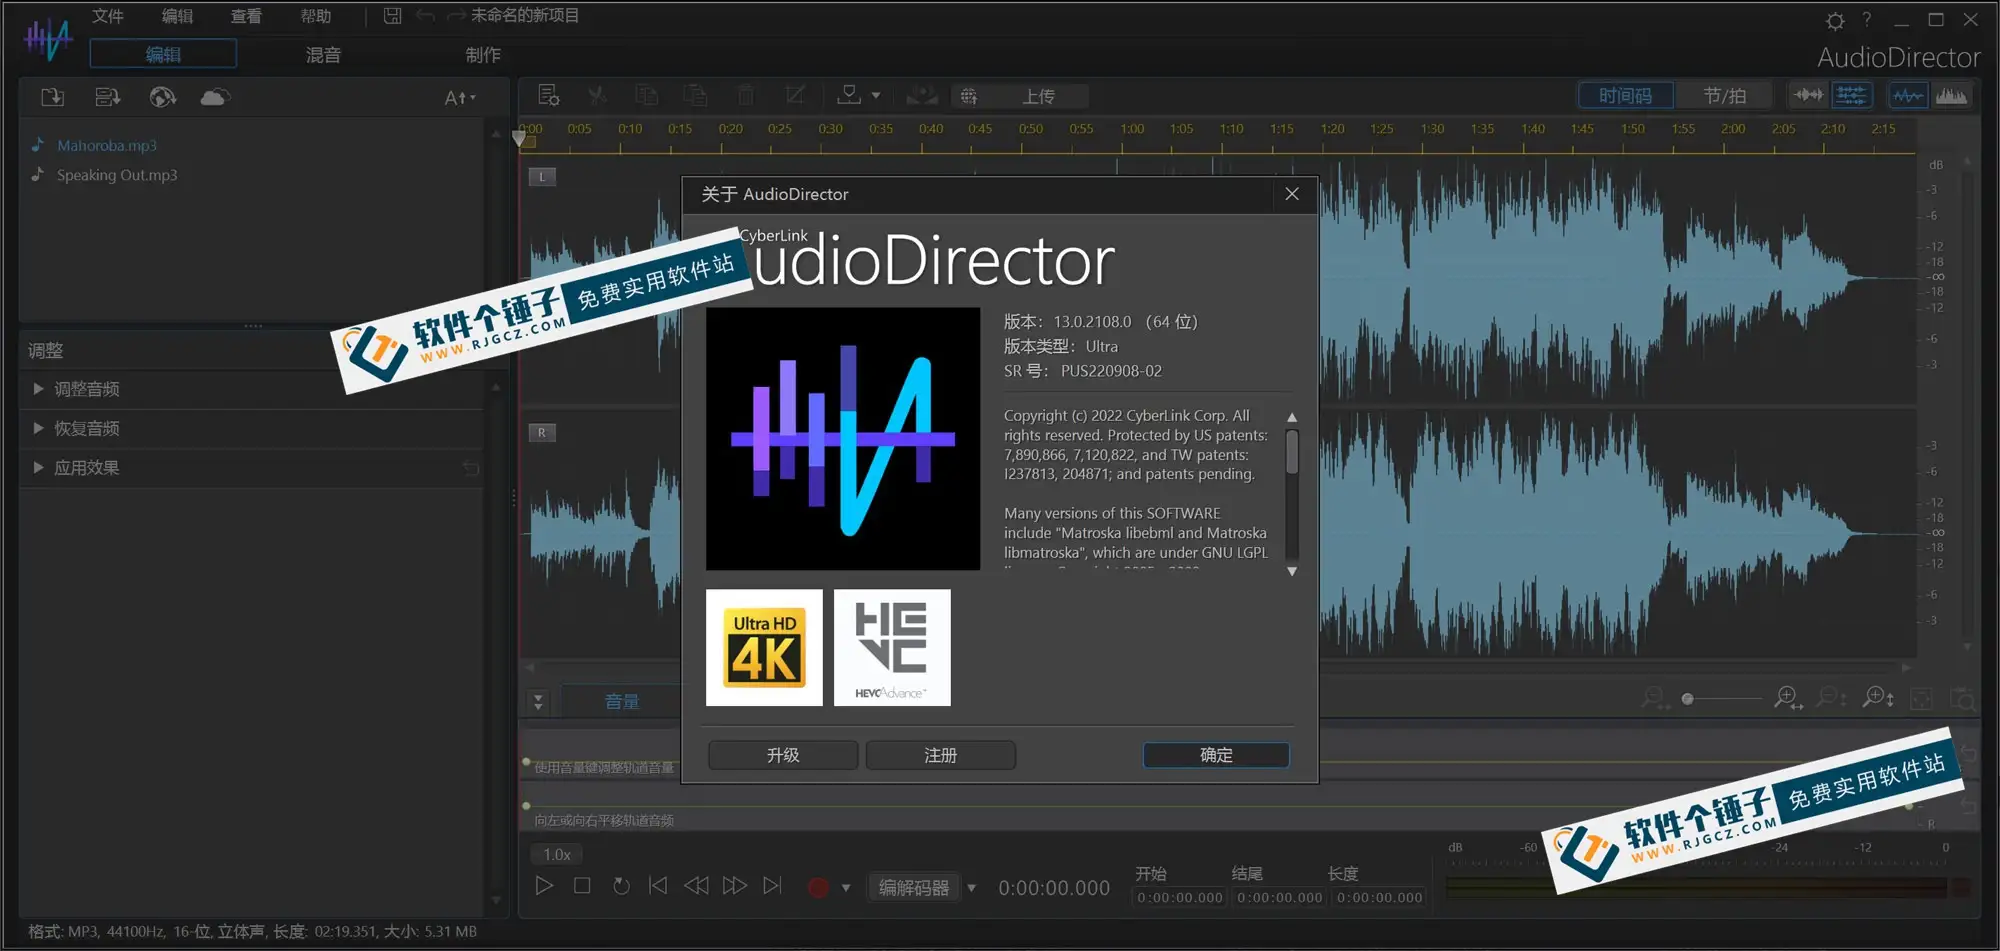Screen dimensions: 2000x951
Task: Click the cloud download icon
Action: pyautogui.click(x=214, y=96)
